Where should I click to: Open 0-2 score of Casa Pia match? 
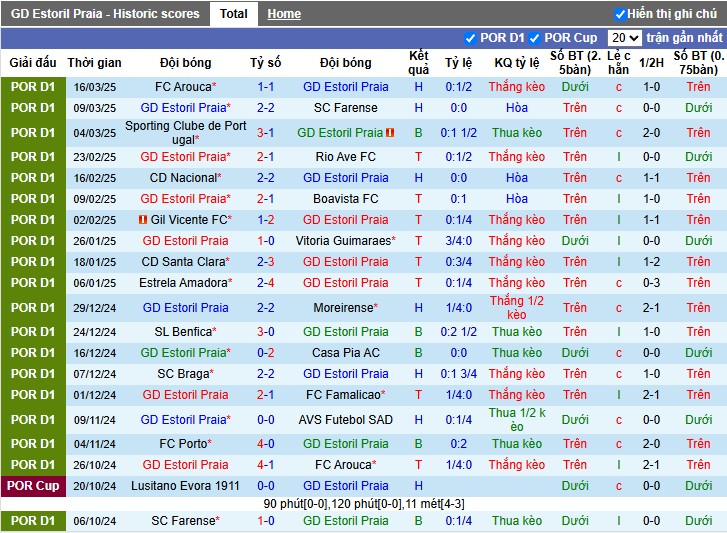[x=266, y=353]
